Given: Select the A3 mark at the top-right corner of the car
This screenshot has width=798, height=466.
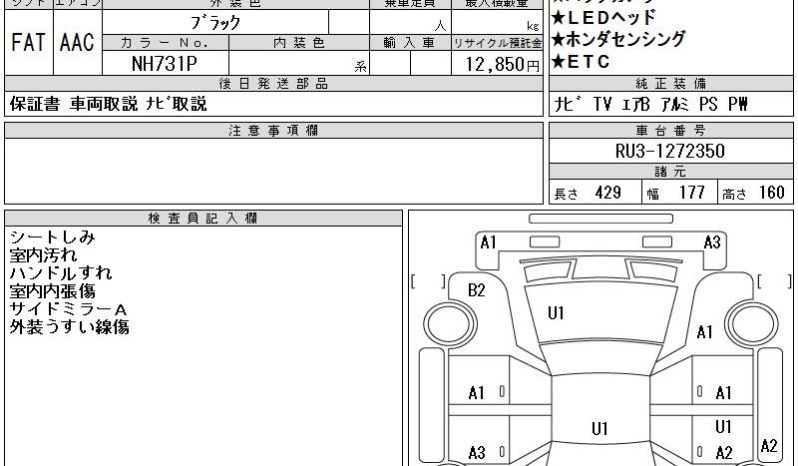Looking at the screenshot, I should tap(713, 242).
